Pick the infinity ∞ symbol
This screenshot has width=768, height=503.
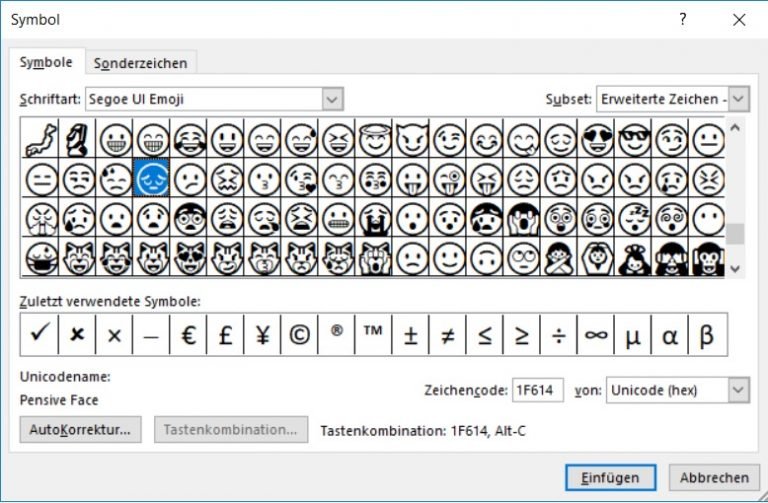[596, 335]
